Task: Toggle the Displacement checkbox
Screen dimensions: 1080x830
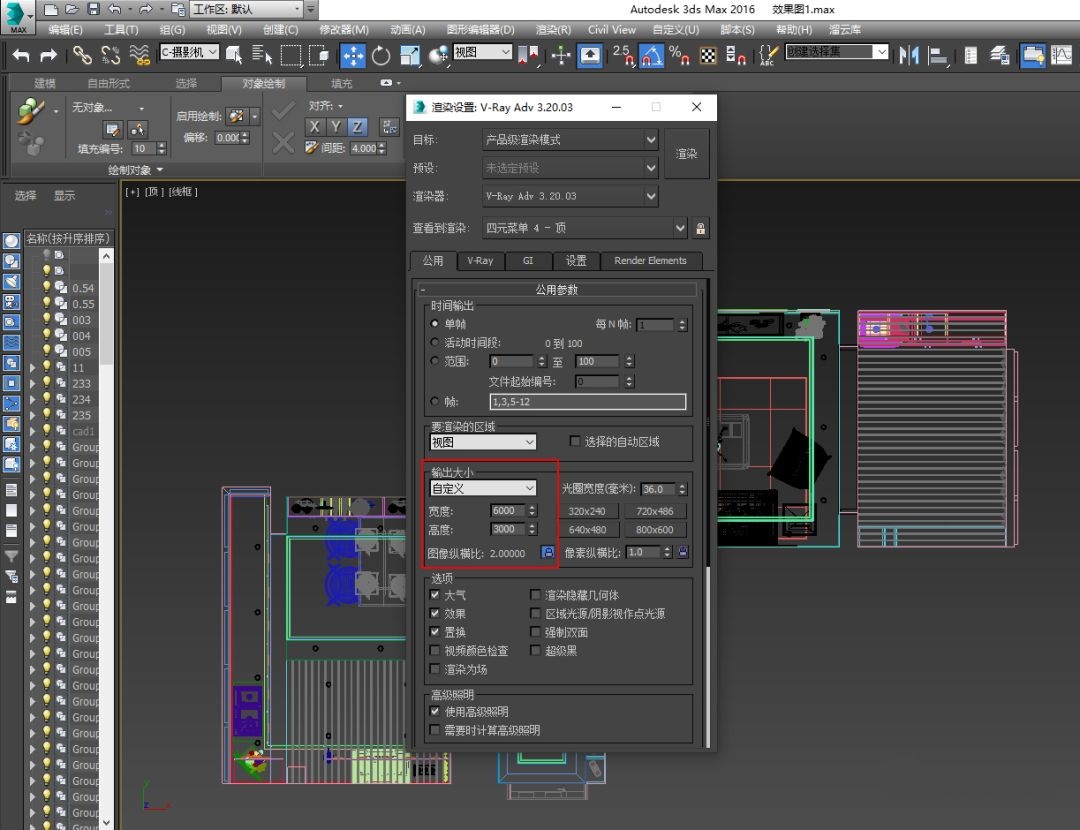Action: (435, 632)
